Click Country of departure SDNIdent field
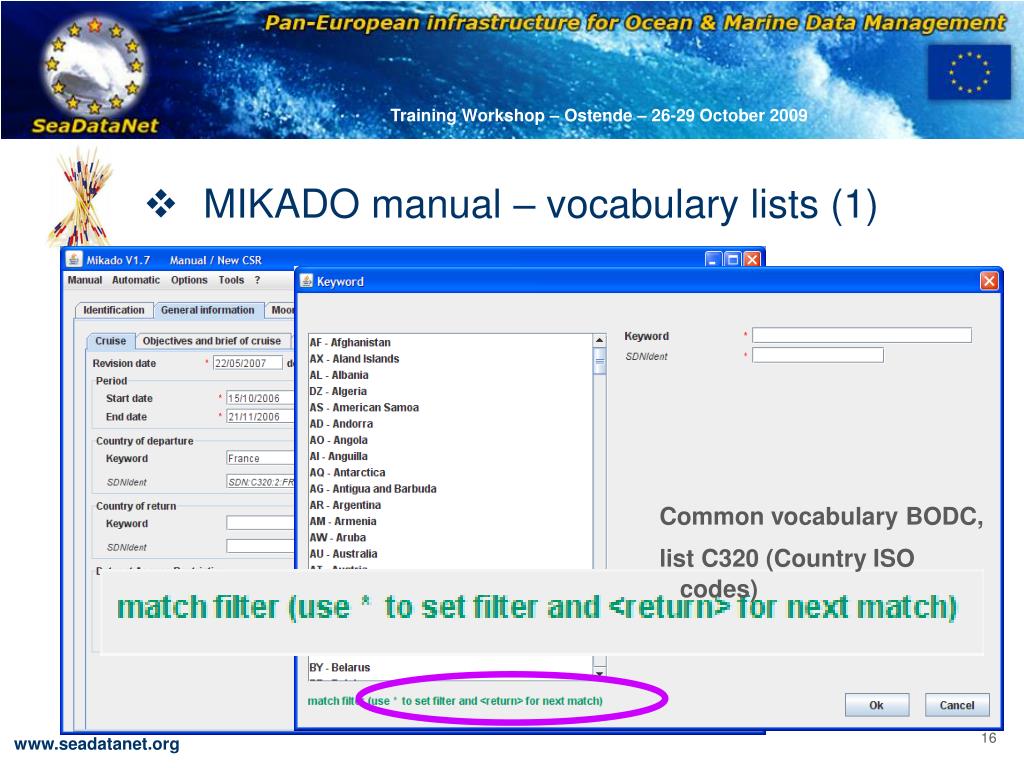 click(x=260, y=482)
